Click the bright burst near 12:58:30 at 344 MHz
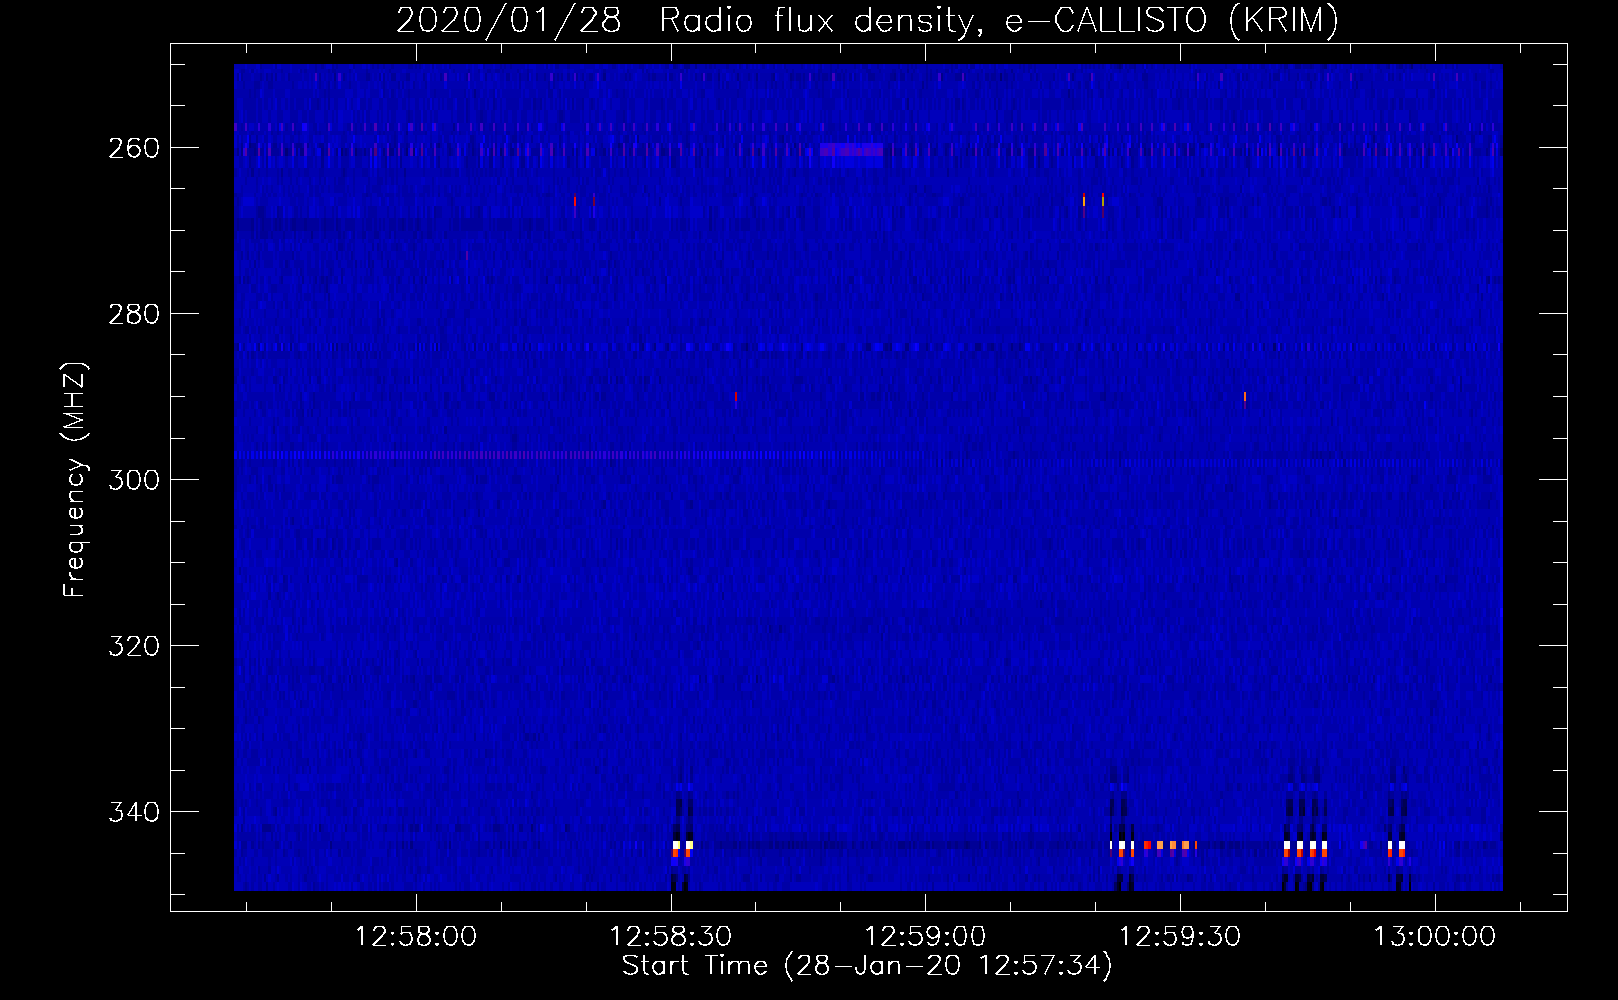The image size is (1618, 1000). tap(682, 848)
